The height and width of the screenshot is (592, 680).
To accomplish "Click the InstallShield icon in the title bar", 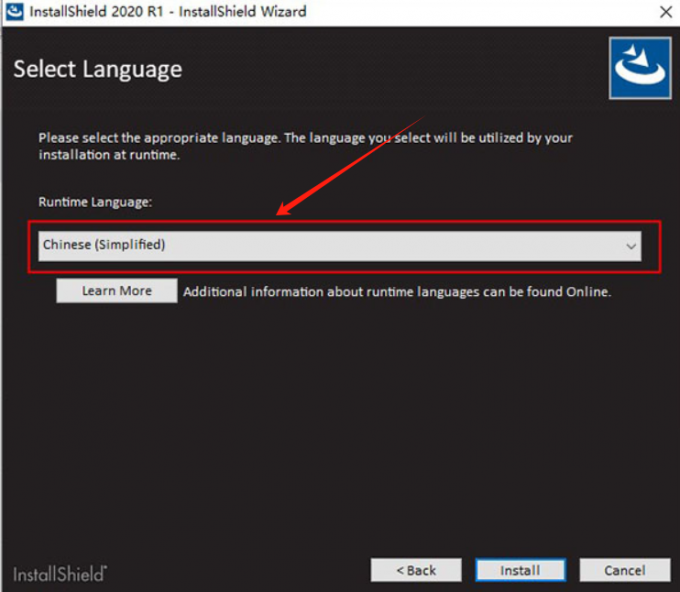I will 16,12.
